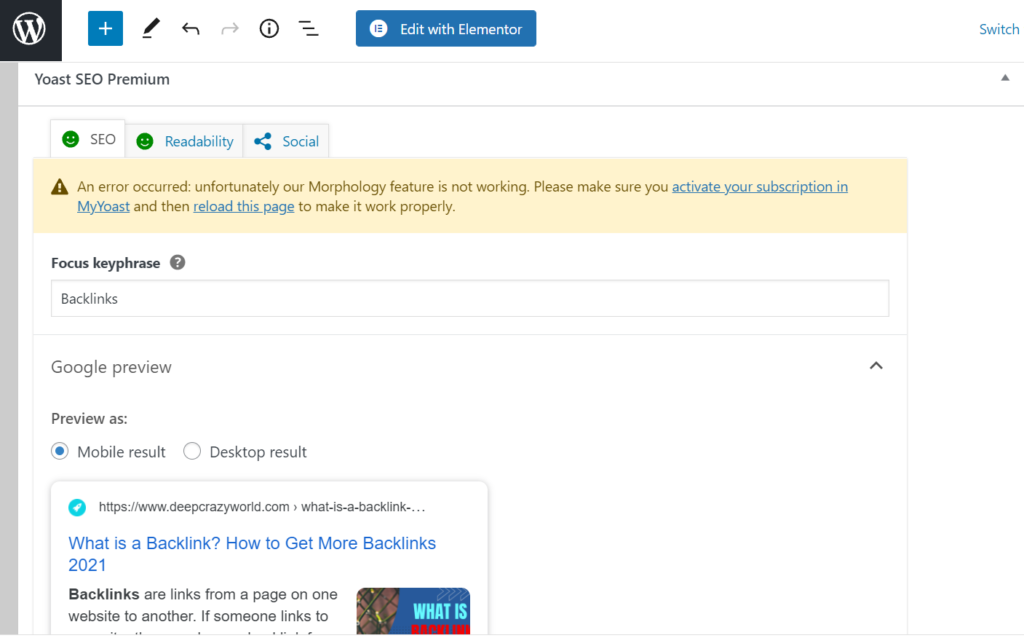Switch to the Readability tab
1024x638 pixels.
(185, 141)
